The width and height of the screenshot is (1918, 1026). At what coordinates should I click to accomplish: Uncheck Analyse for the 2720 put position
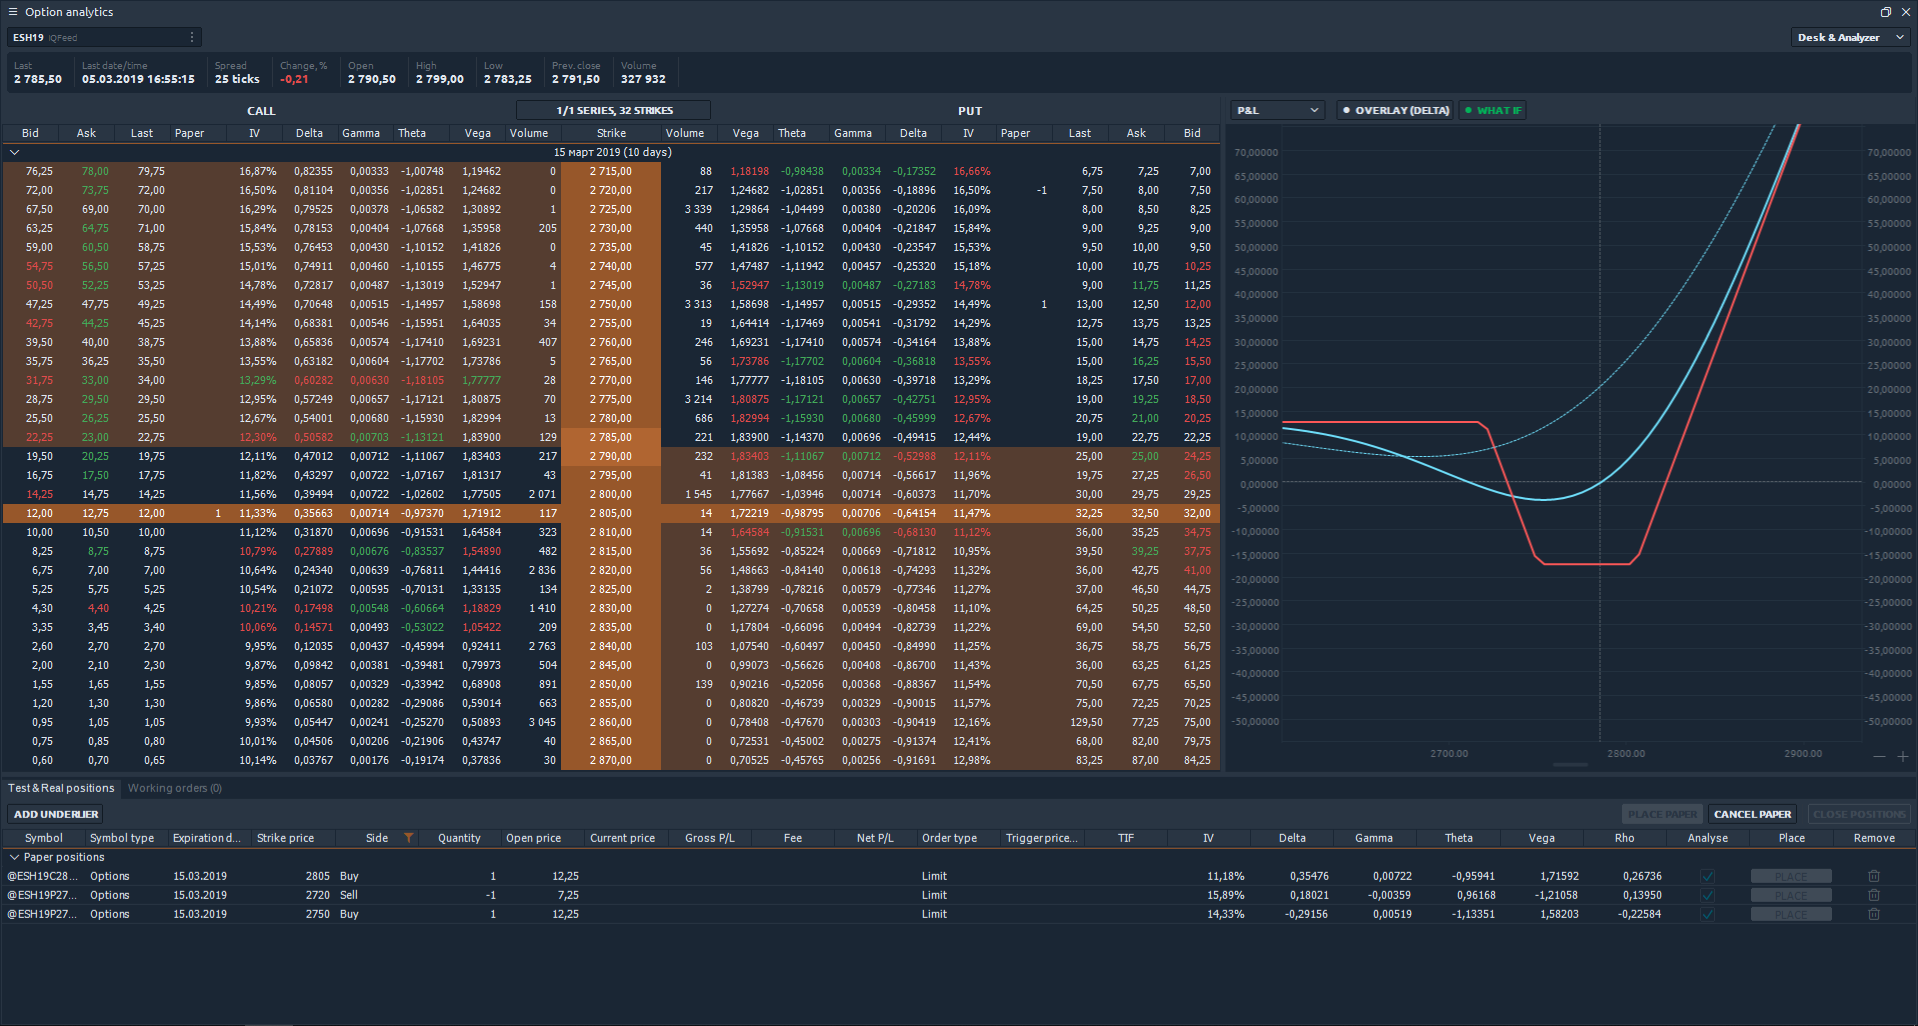1707,895
